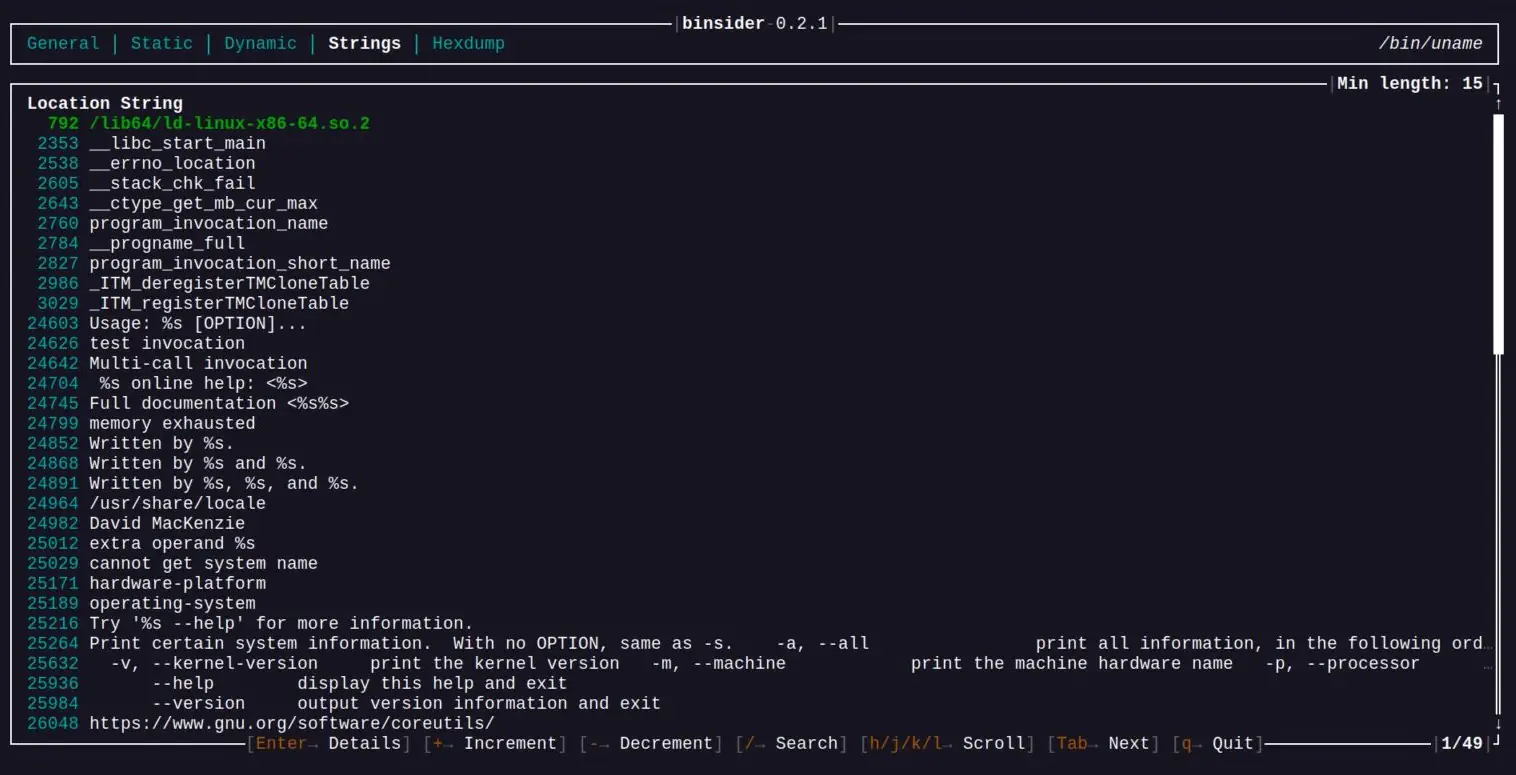Select the cannot get system name row

(x=757, y=564)
